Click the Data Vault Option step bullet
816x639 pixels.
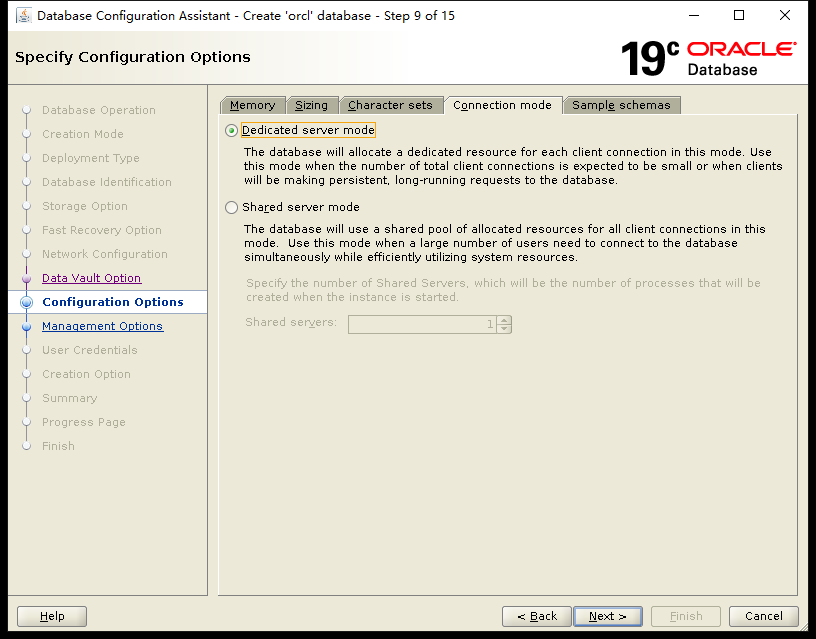[x=27, y=278]
